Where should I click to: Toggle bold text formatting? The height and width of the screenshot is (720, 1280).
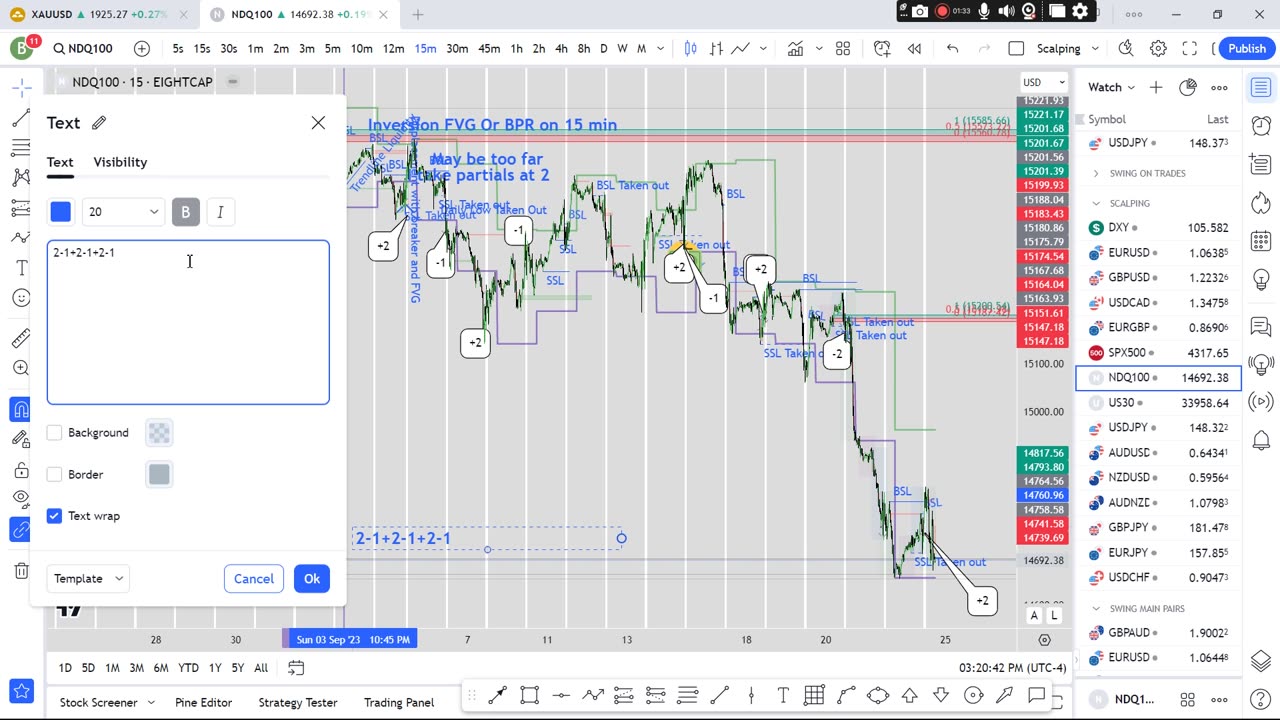click(185, 211)
